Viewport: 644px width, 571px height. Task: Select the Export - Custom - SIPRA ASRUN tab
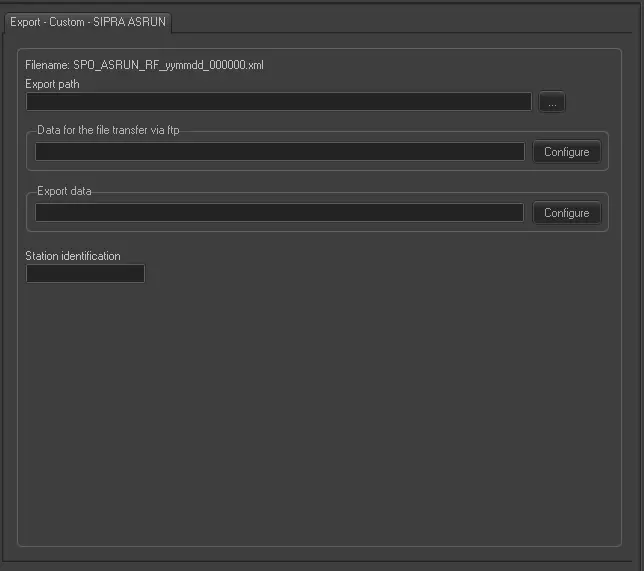(x=88, y=22)
